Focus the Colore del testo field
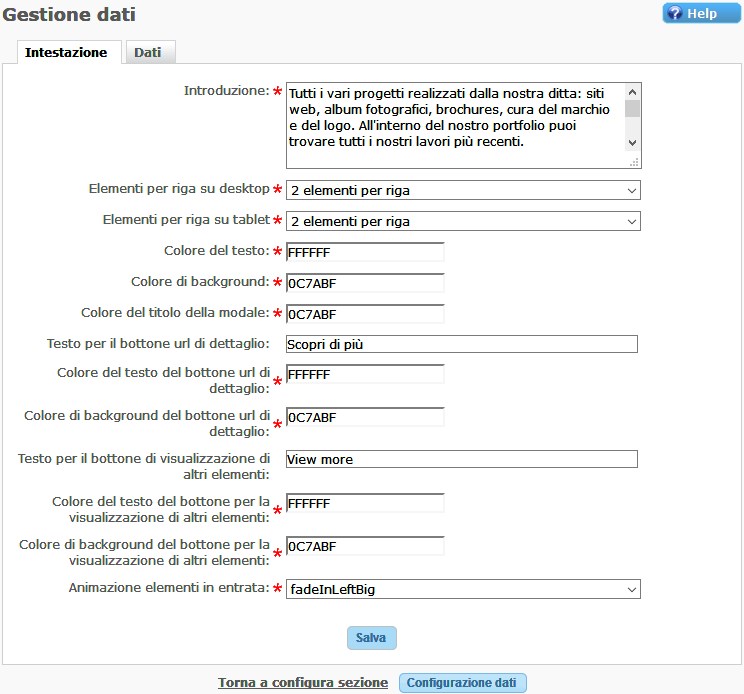 coord(365,252)
